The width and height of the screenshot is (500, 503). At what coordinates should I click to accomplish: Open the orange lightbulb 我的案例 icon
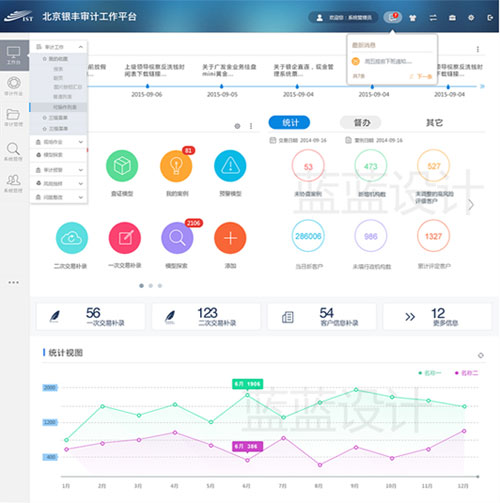[x=176, y=166]
